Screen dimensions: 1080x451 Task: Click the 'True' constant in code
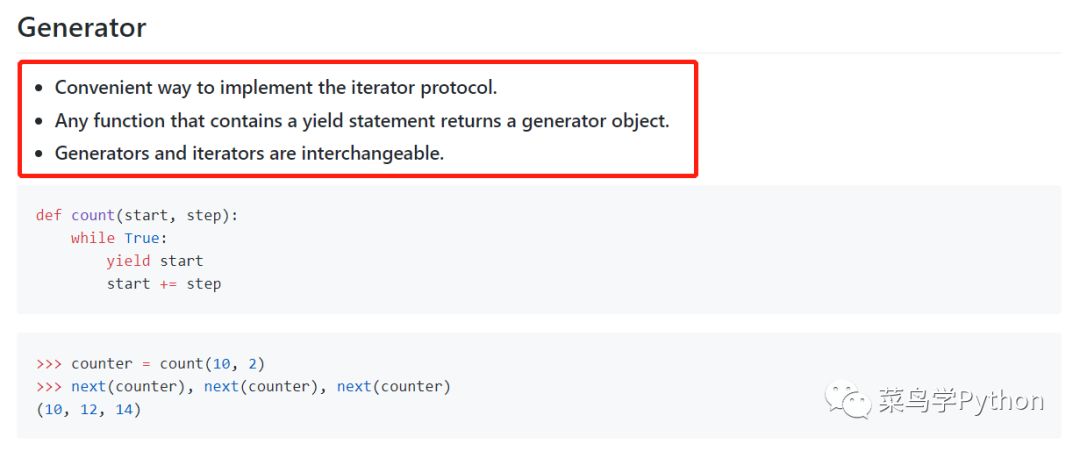[142, 238]
